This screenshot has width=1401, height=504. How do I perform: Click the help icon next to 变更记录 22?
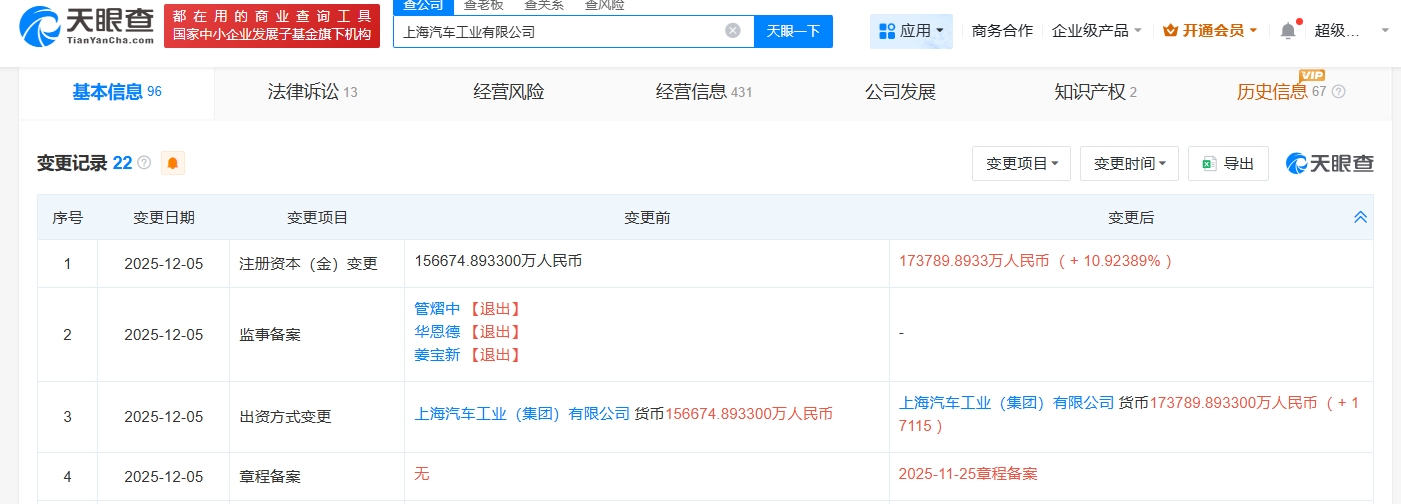pos(144,163)
